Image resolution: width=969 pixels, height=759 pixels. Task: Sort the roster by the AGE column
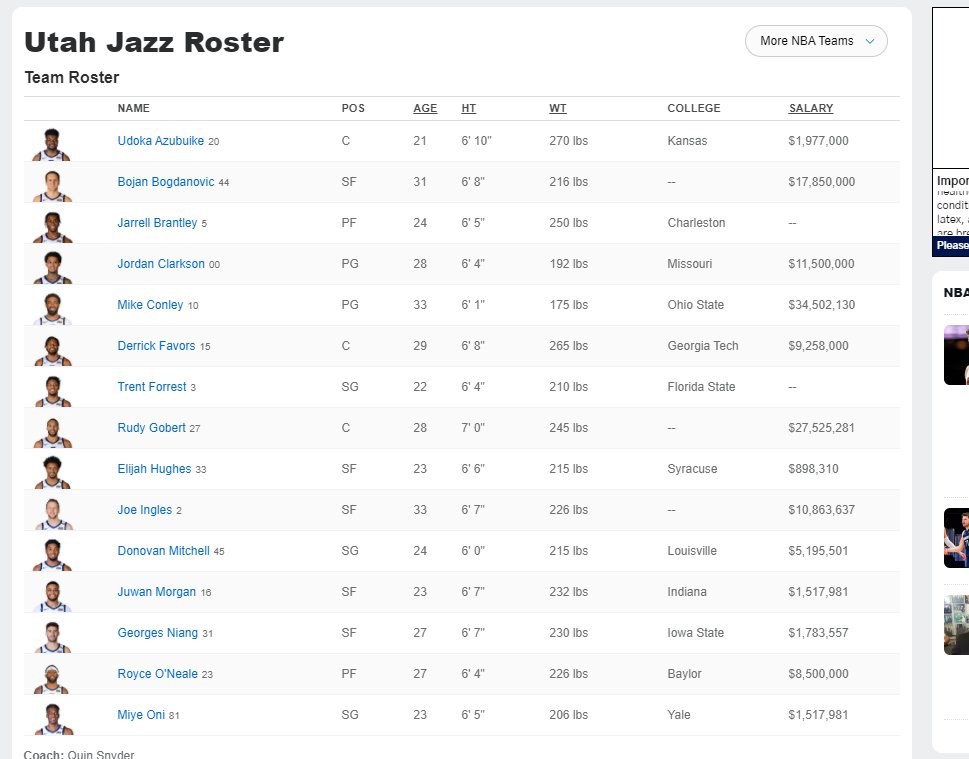coord(424,108)
